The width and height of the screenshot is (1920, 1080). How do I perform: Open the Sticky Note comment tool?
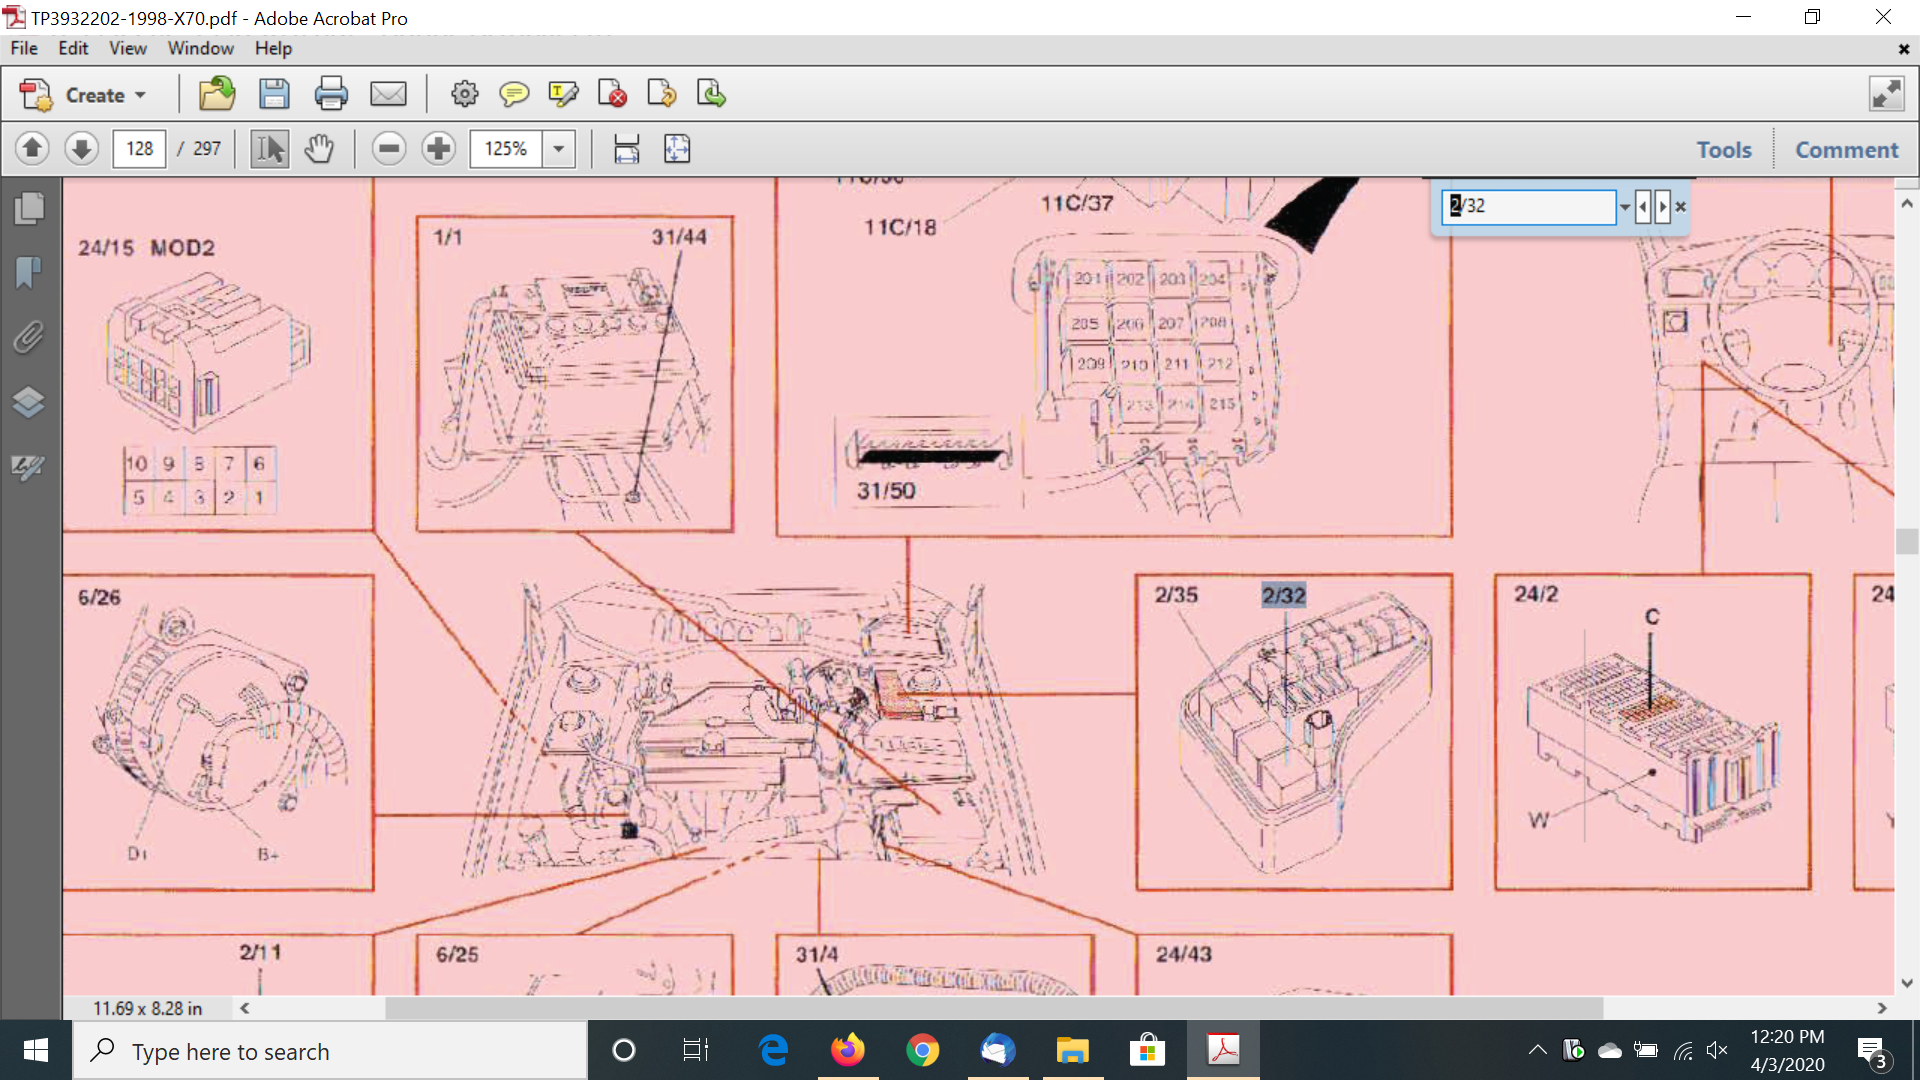(514, 94)
